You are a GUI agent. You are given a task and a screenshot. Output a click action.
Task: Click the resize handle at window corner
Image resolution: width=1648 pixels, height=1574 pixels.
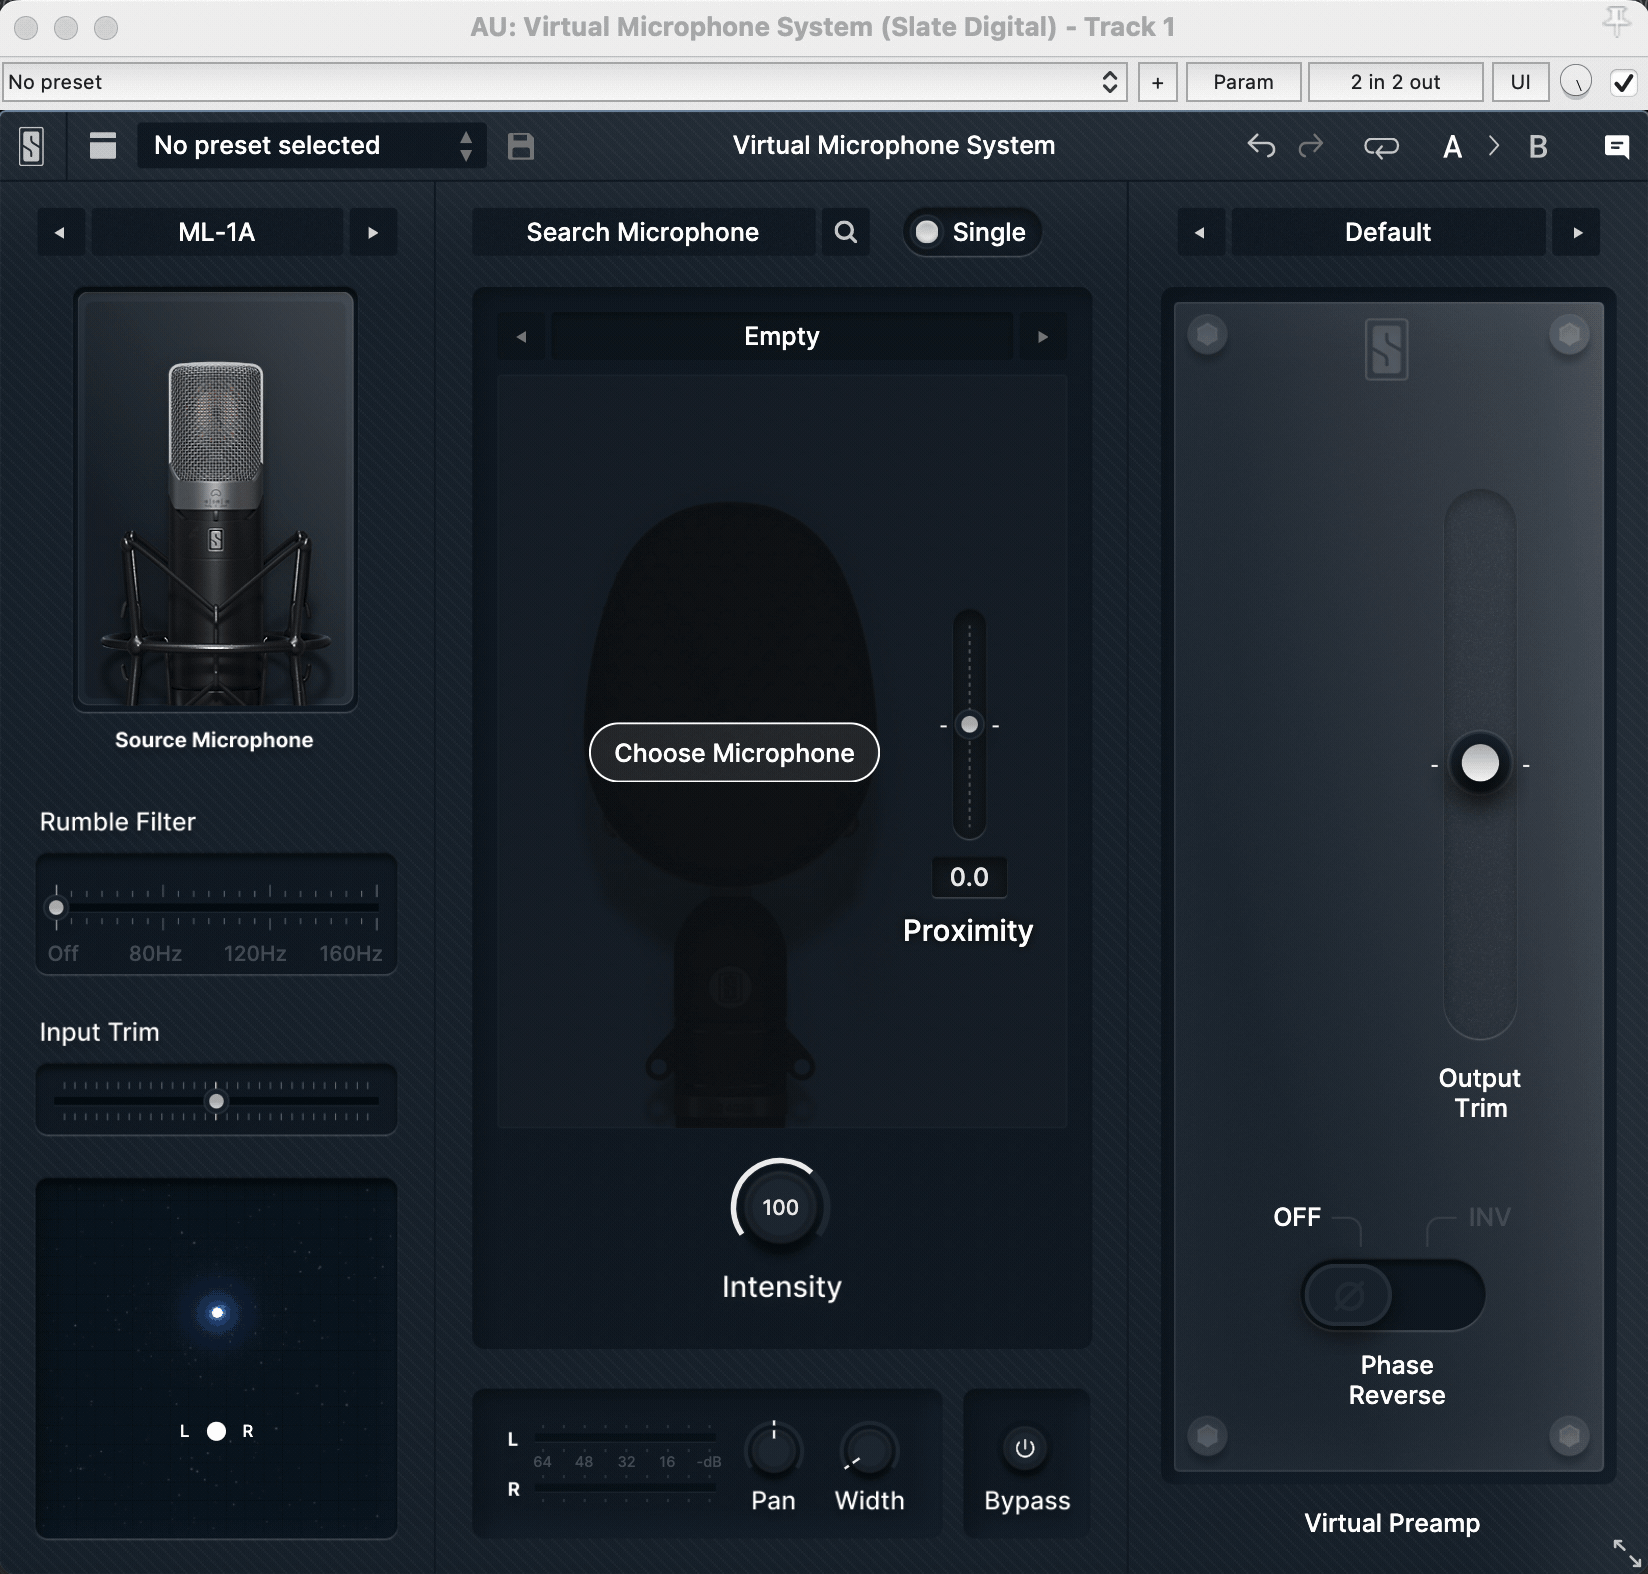pos(1627,1553)
